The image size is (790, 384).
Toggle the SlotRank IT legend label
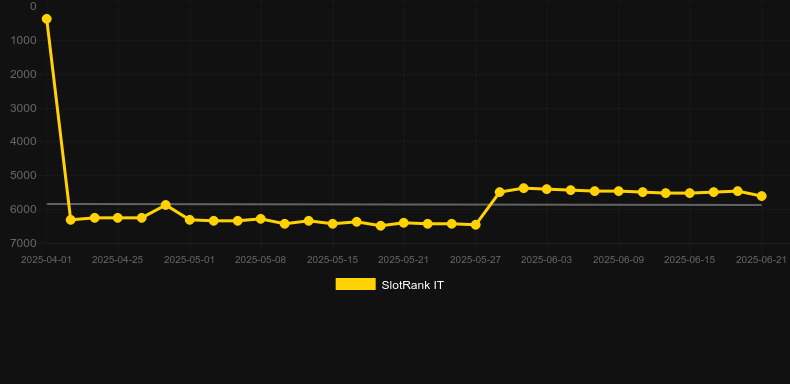pos(413,285)
